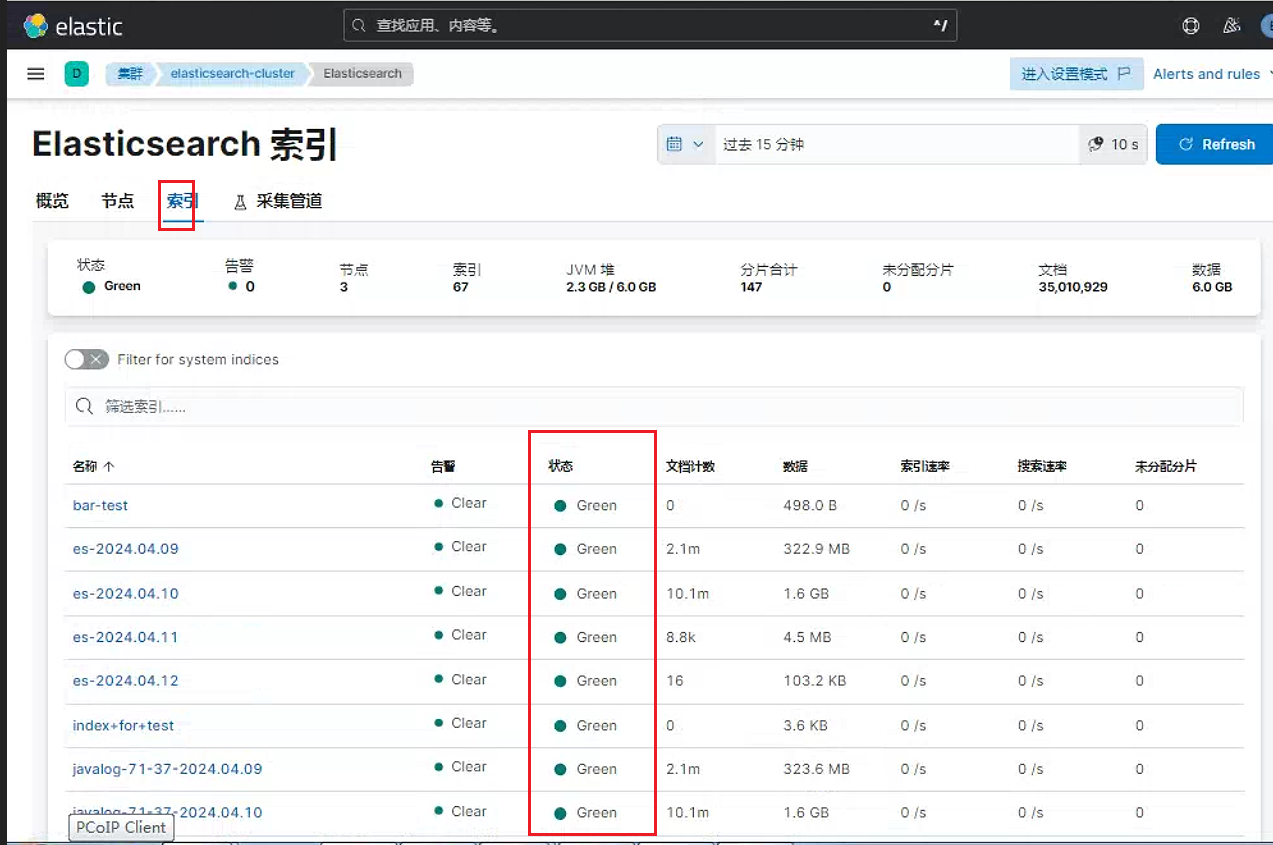Screen dimensions: 1273x845
Task: Sort by the 索引速率 column header
Action: pos(925,466)
